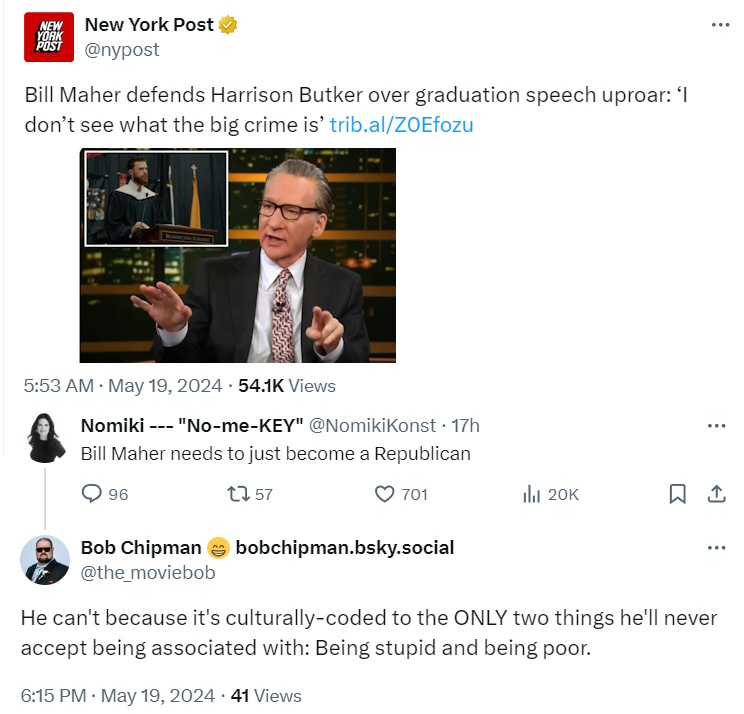Like Nomiki's tweet with the heart icon

(385, 493)
